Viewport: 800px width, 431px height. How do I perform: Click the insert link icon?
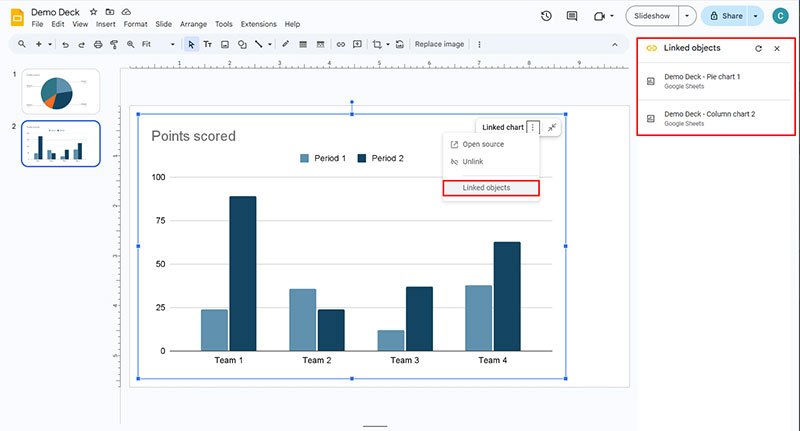[341, 44]
